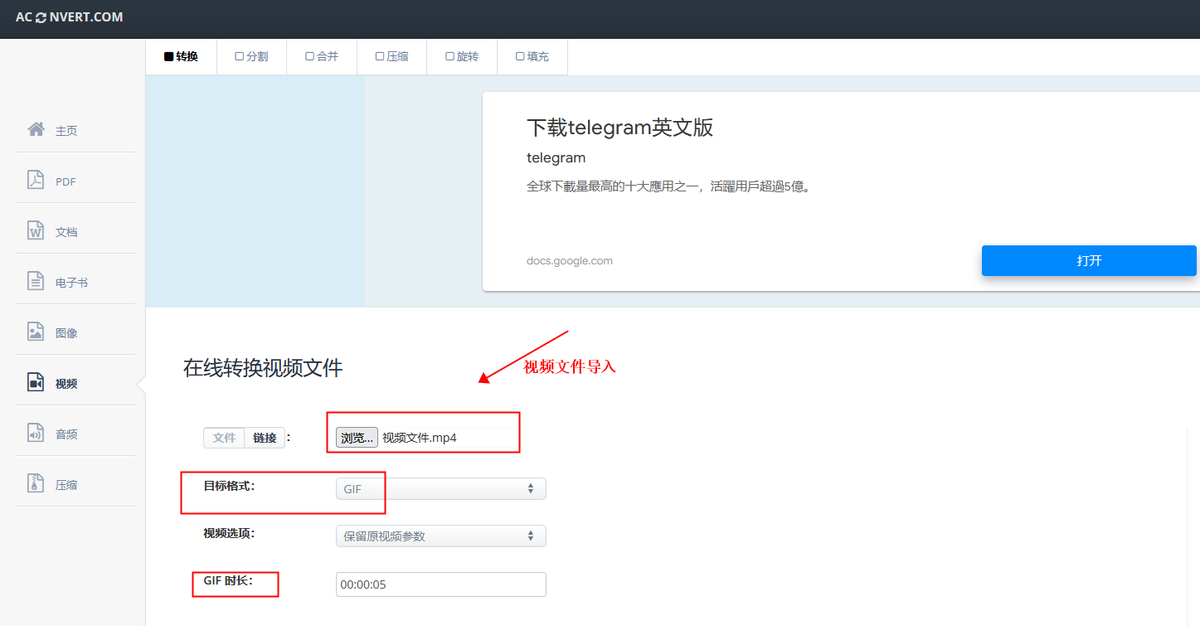The image size is (1200, 626).
Task: Click the 目标格式 label text
Action: point(229,485)
